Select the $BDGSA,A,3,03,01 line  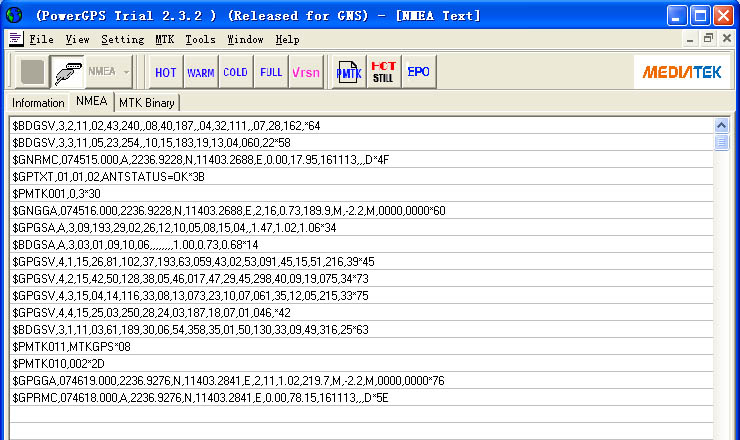click(362, 245)
